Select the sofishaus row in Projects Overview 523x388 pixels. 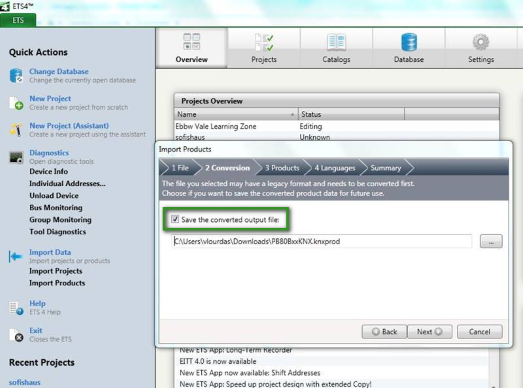(x=337, y=137)
